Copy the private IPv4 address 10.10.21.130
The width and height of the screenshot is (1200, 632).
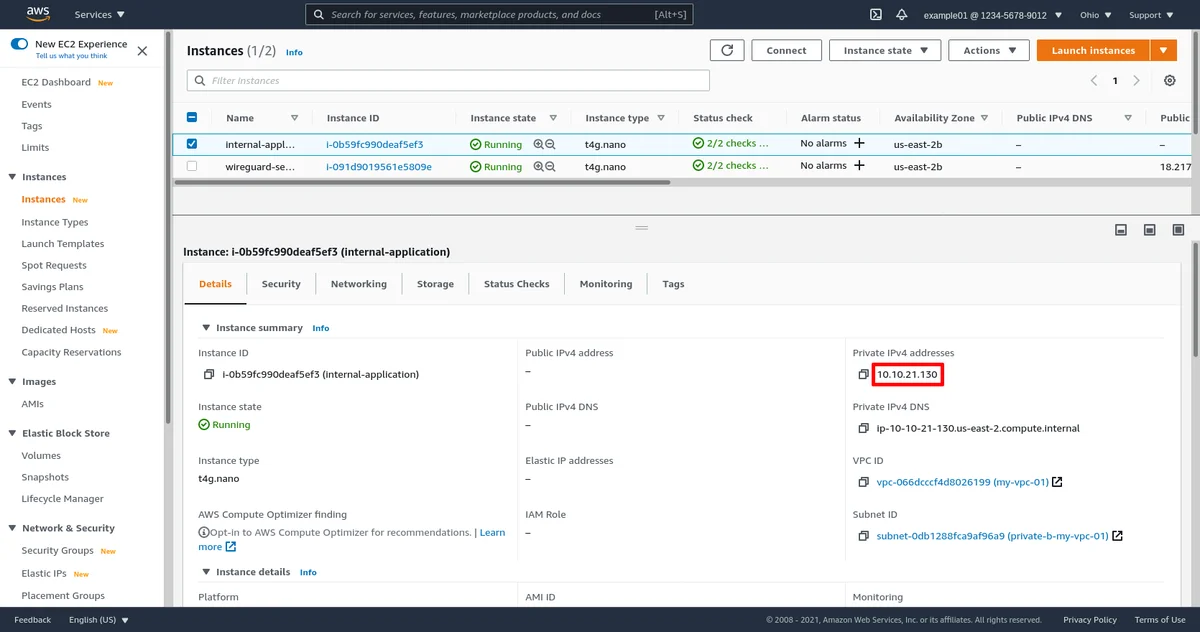863,375
